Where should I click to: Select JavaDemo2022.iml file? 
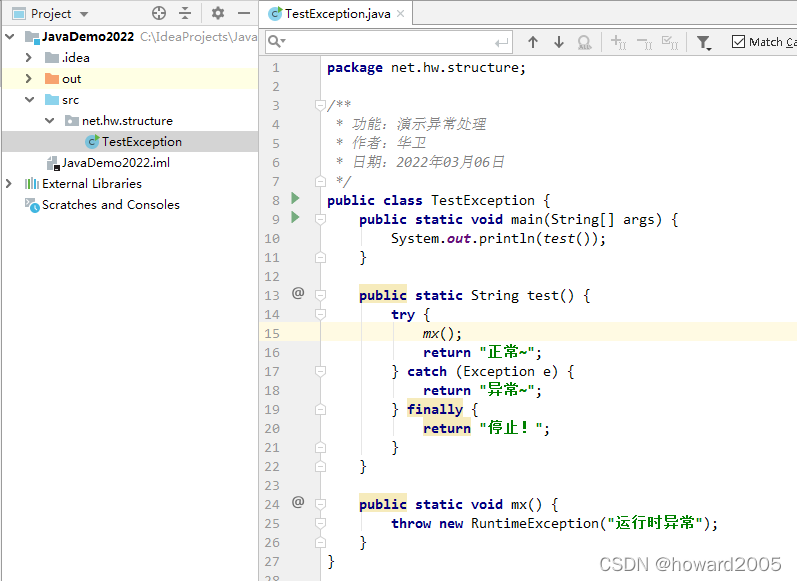(x=115, y=163)
